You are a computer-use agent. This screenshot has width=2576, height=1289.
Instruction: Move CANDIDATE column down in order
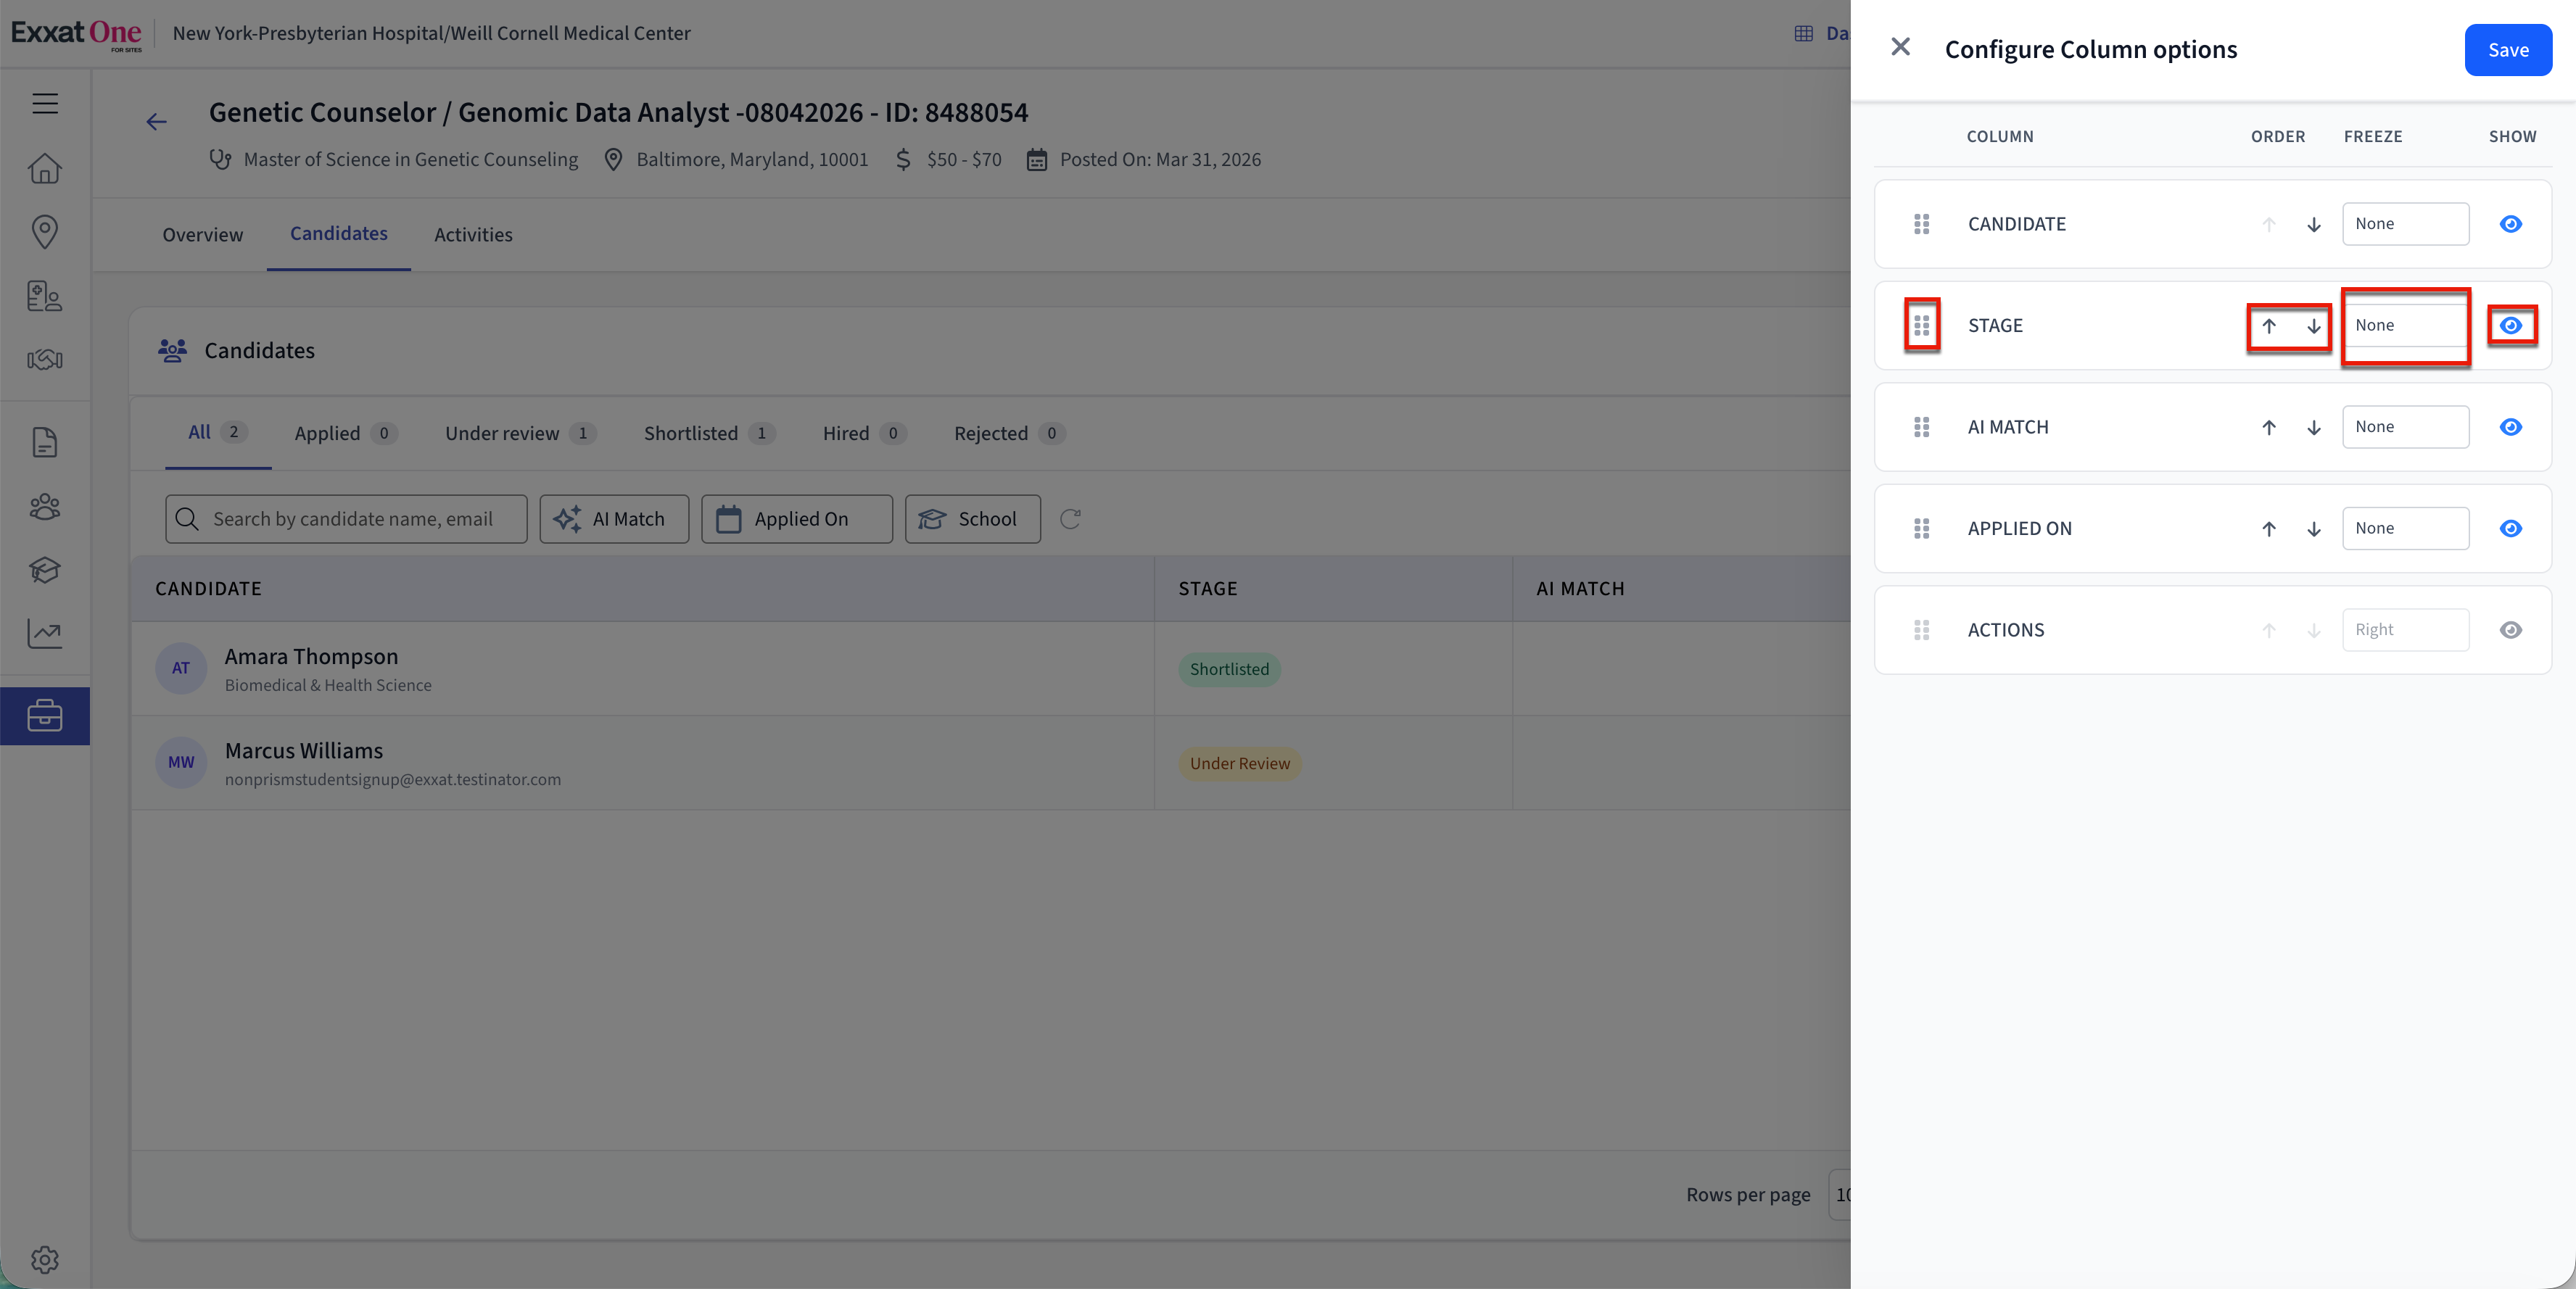(x=2313, y=225)
